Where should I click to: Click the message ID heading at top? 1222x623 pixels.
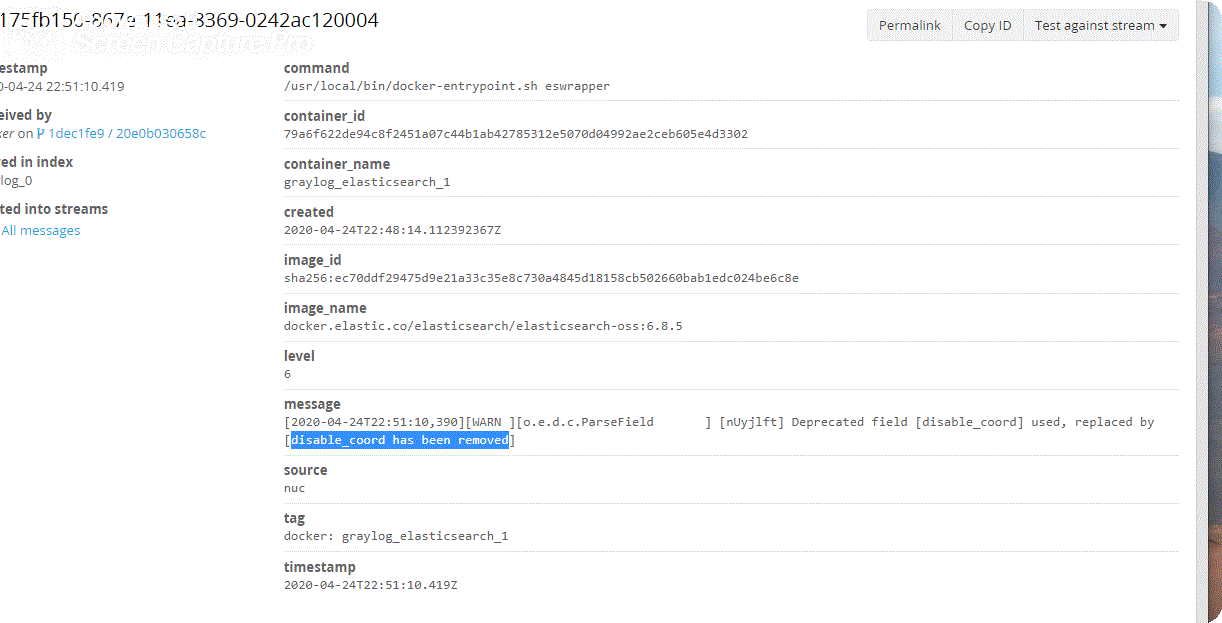pyautogui.click(x=189, y=20)
